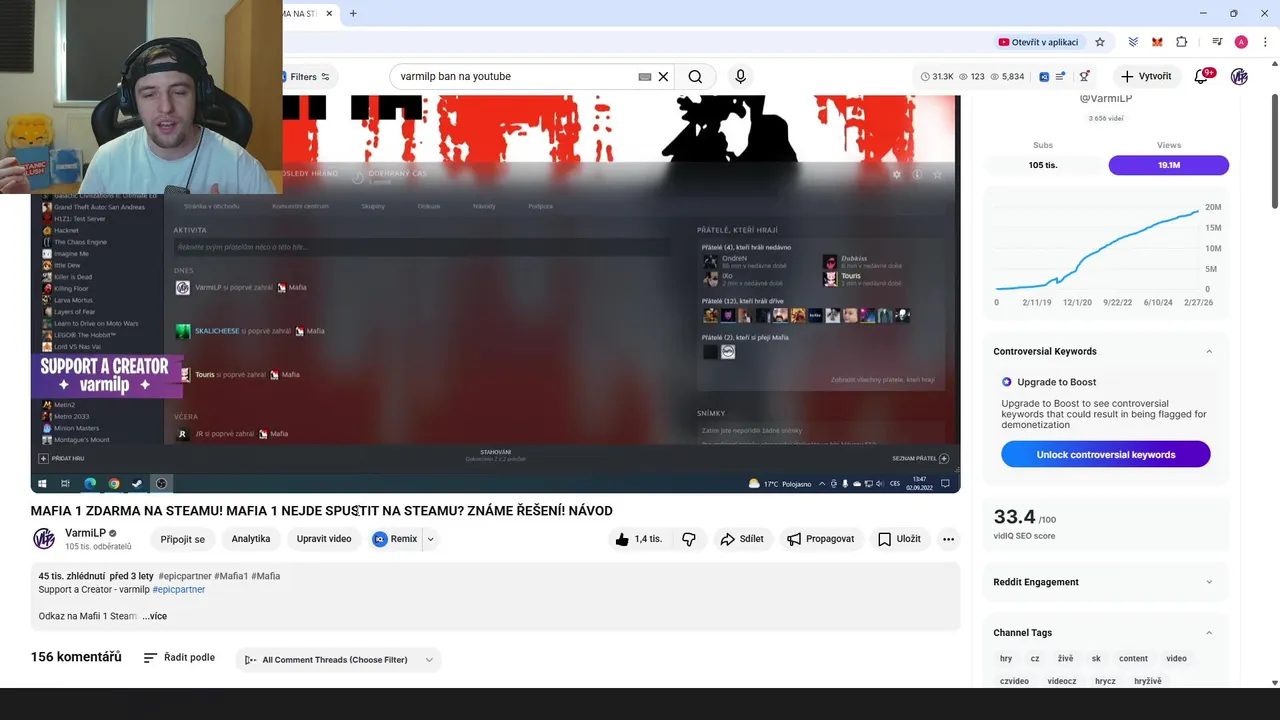Image resolution: width=1280 pixels, height=720 pixels.
Task: Click the channel tag 'hry'
Action: (x=1006, y=659)
